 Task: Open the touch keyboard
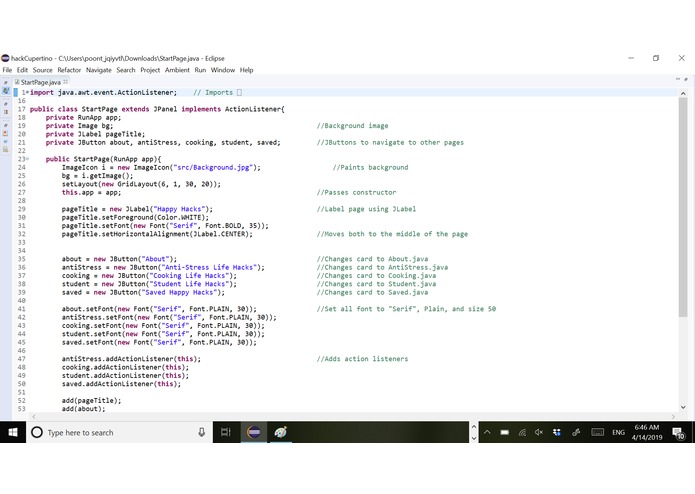[x=597, y=432]
